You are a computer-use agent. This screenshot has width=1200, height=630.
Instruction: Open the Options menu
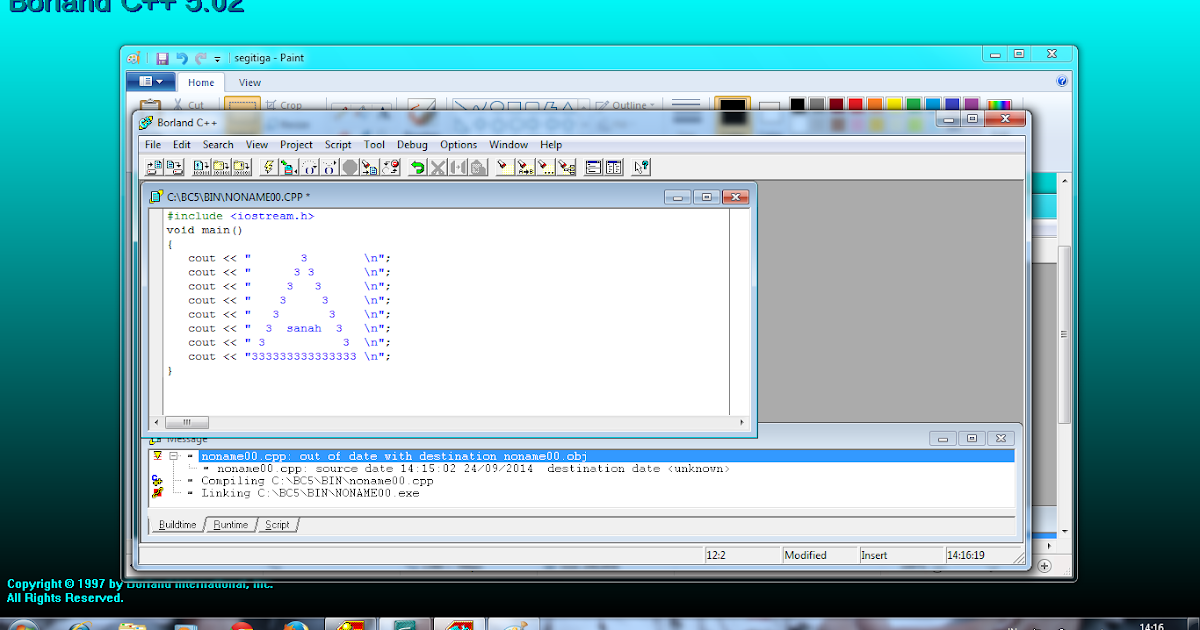(x=459, y=144)
